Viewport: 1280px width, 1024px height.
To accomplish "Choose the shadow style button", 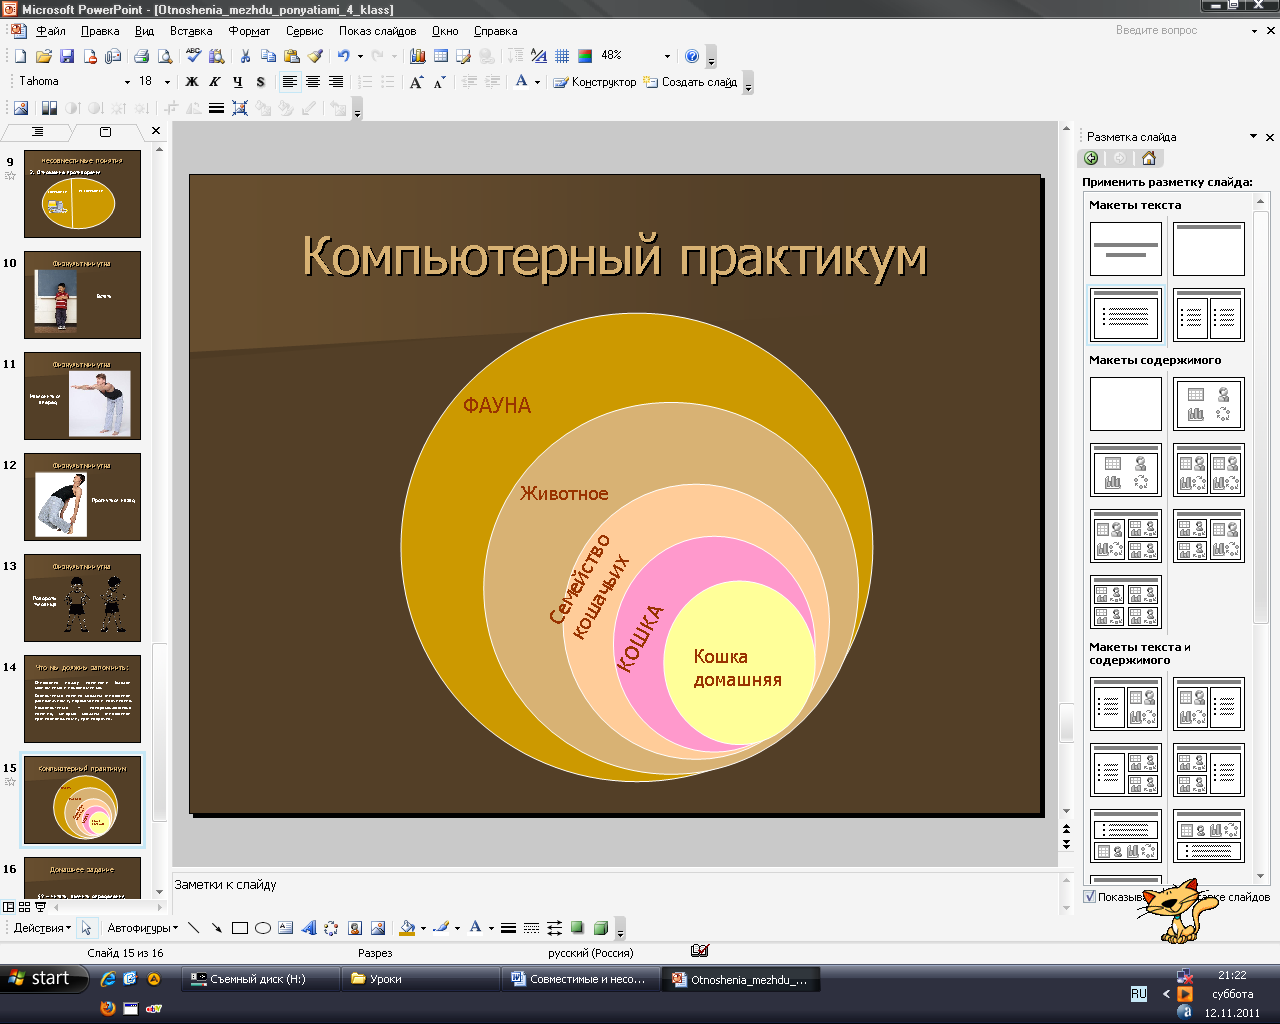I will [x=577, y=928].
